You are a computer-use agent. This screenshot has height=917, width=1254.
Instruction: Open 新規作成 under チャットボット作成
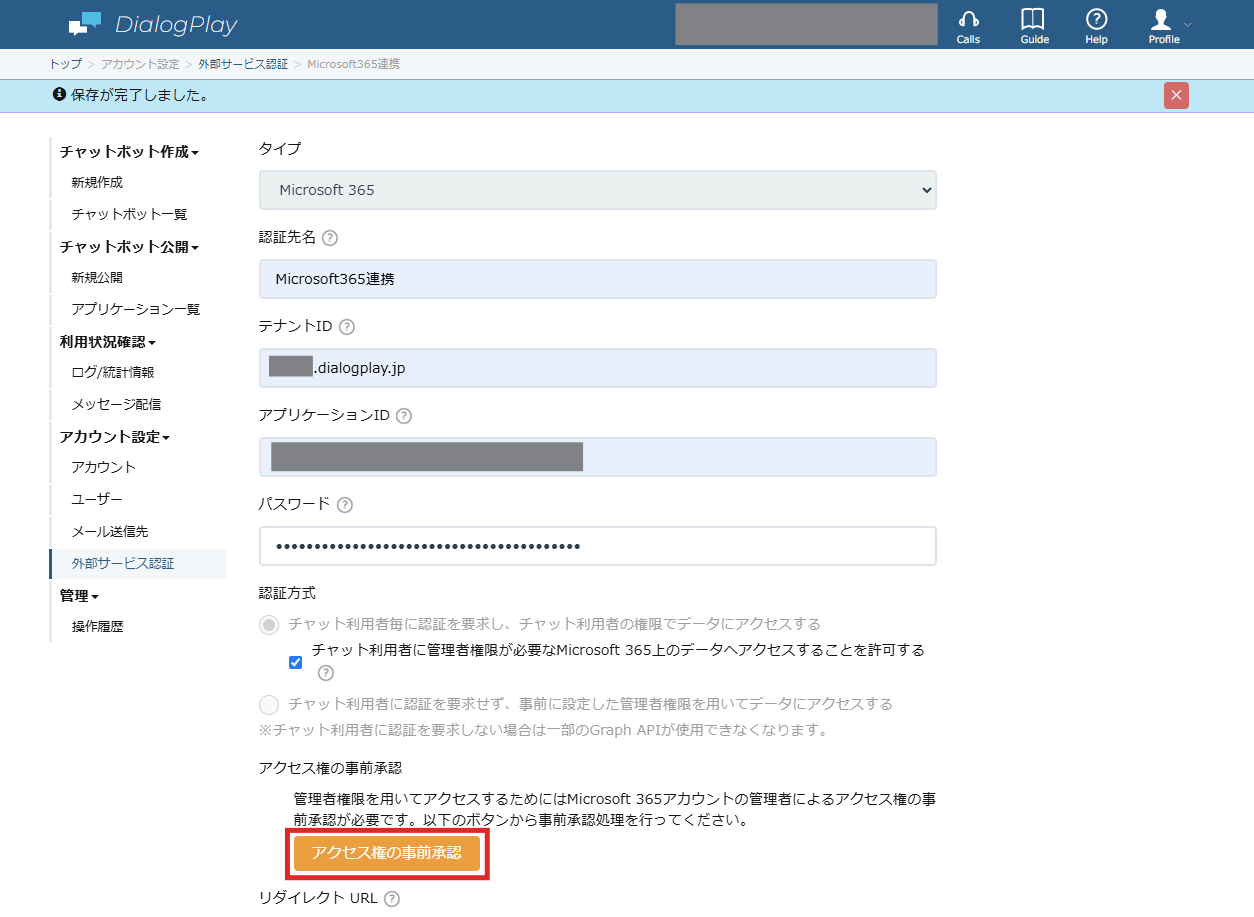pyautogui.click(x=97, y=183)
